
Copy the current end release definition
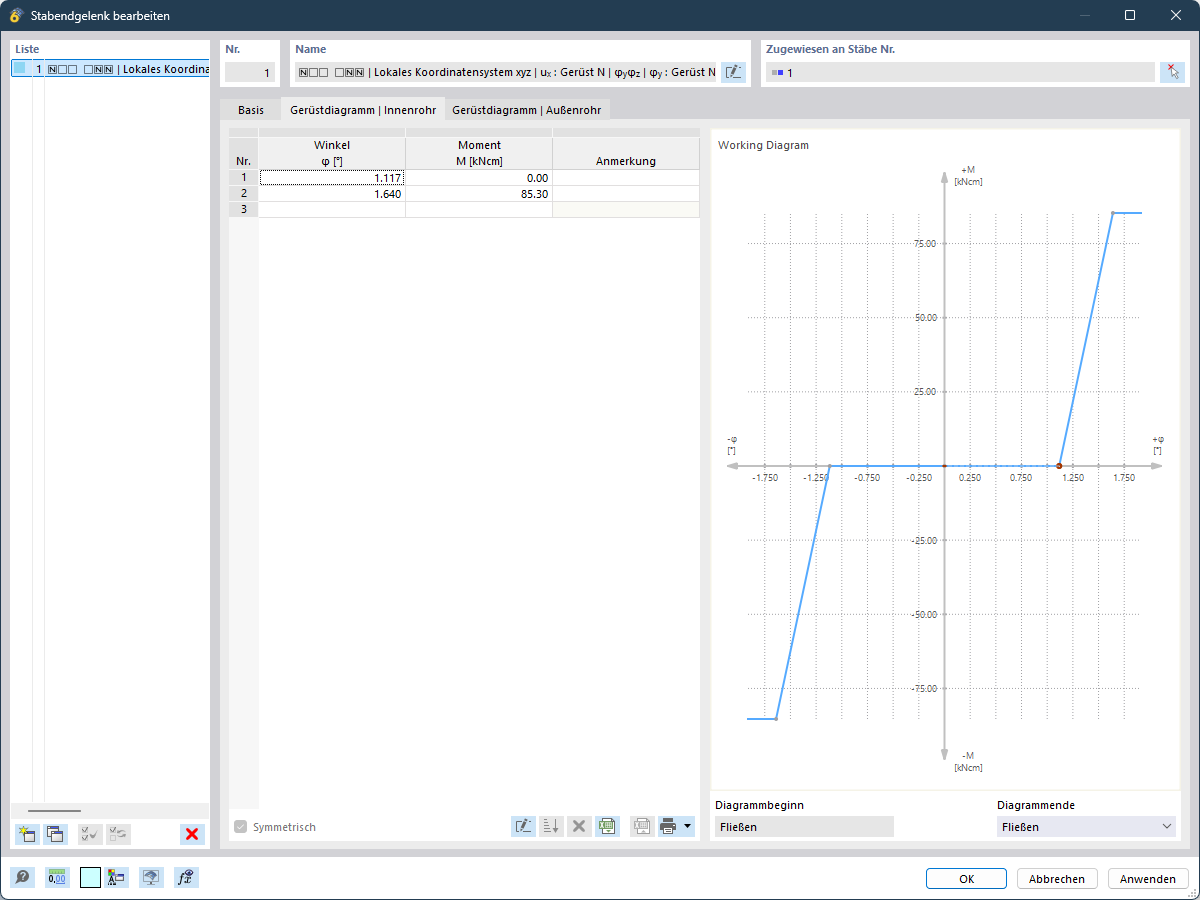[x=55, y=833]
